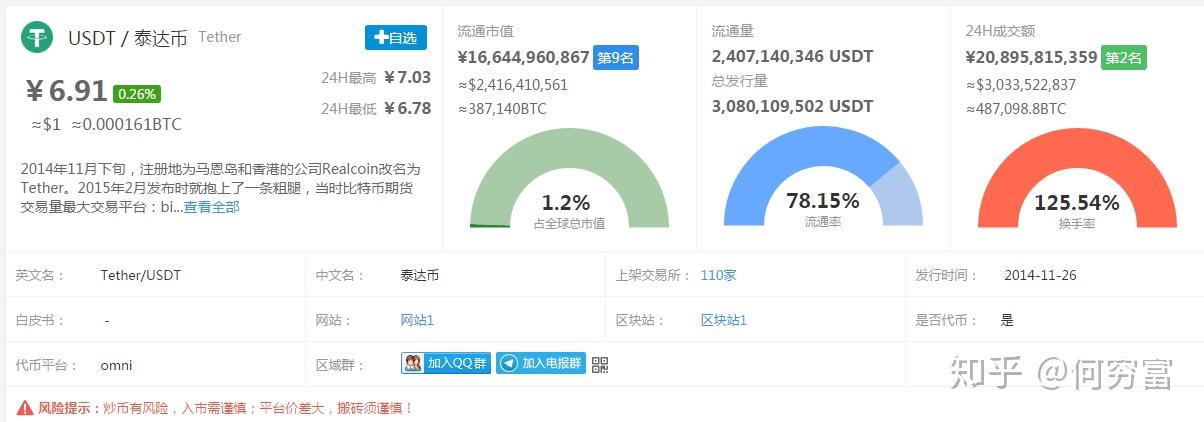Click the ≈$3,033,522,837 value
The height and width of the screenshot is (422, 1204).
pyautogui.click(x=1021, y=85)
